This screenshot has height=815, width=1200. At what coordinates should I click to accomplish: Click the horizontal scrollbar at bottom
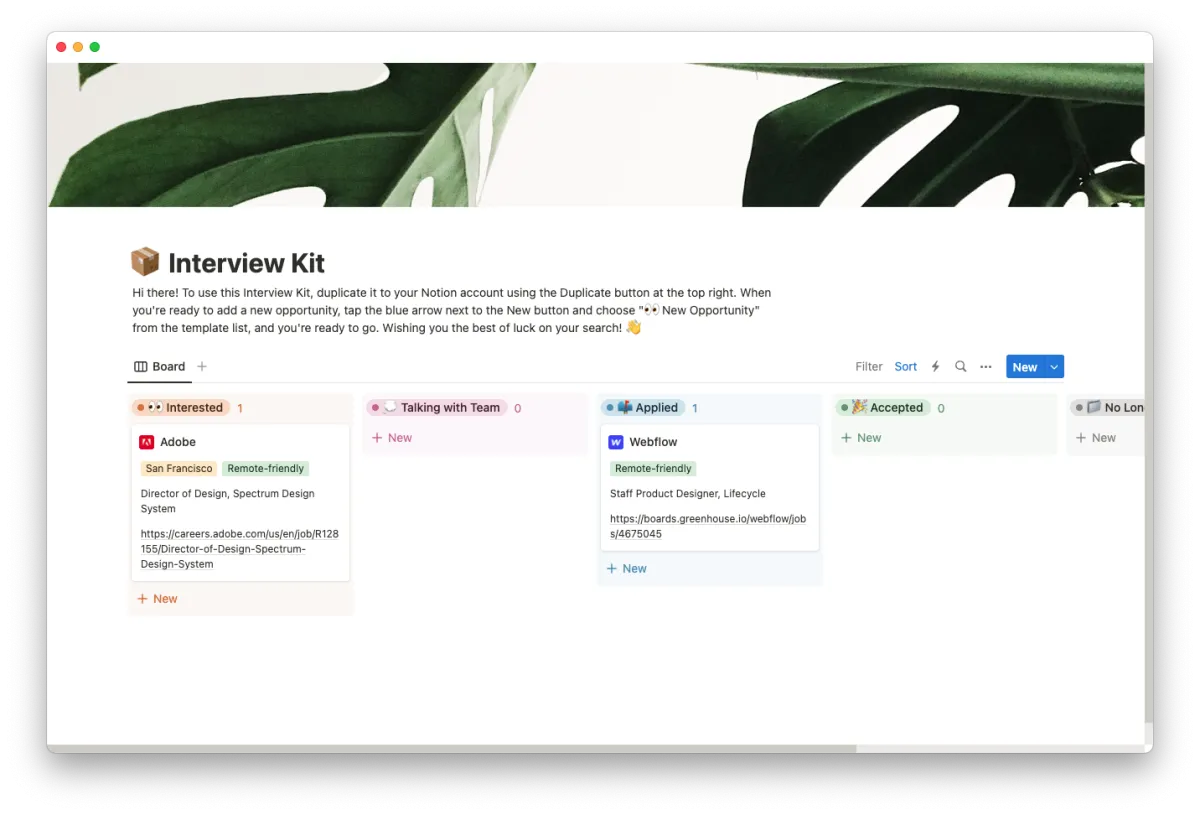click(x=452, y=748)
